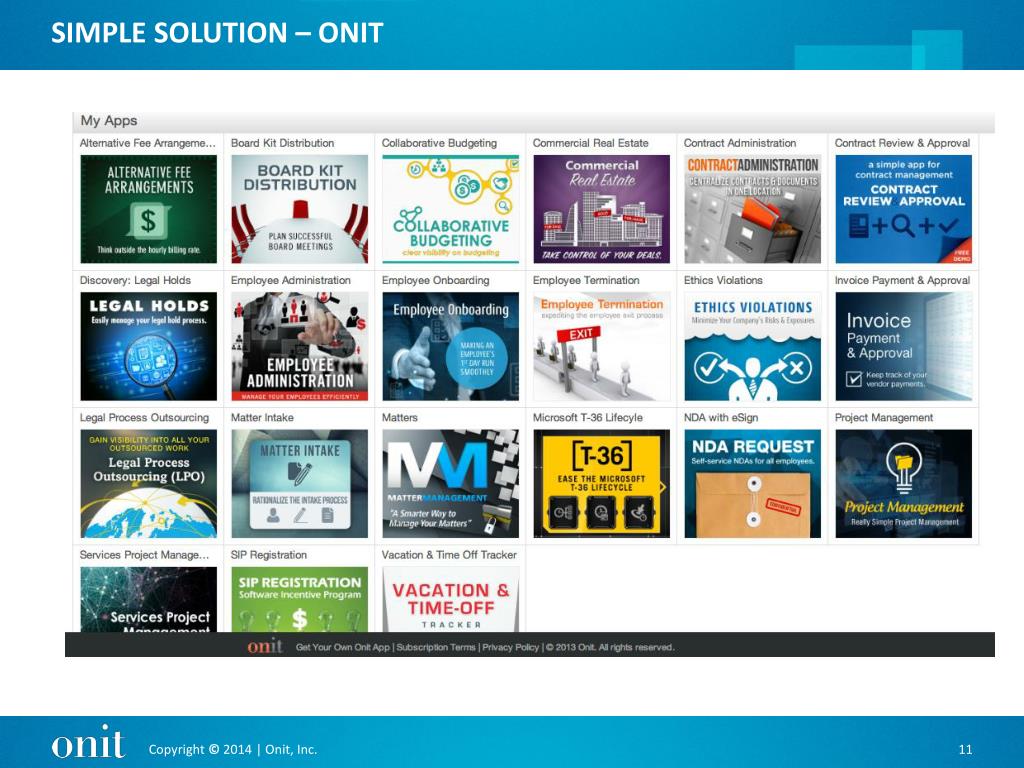Click the 'Employee Administration' title text

(291, 280)
